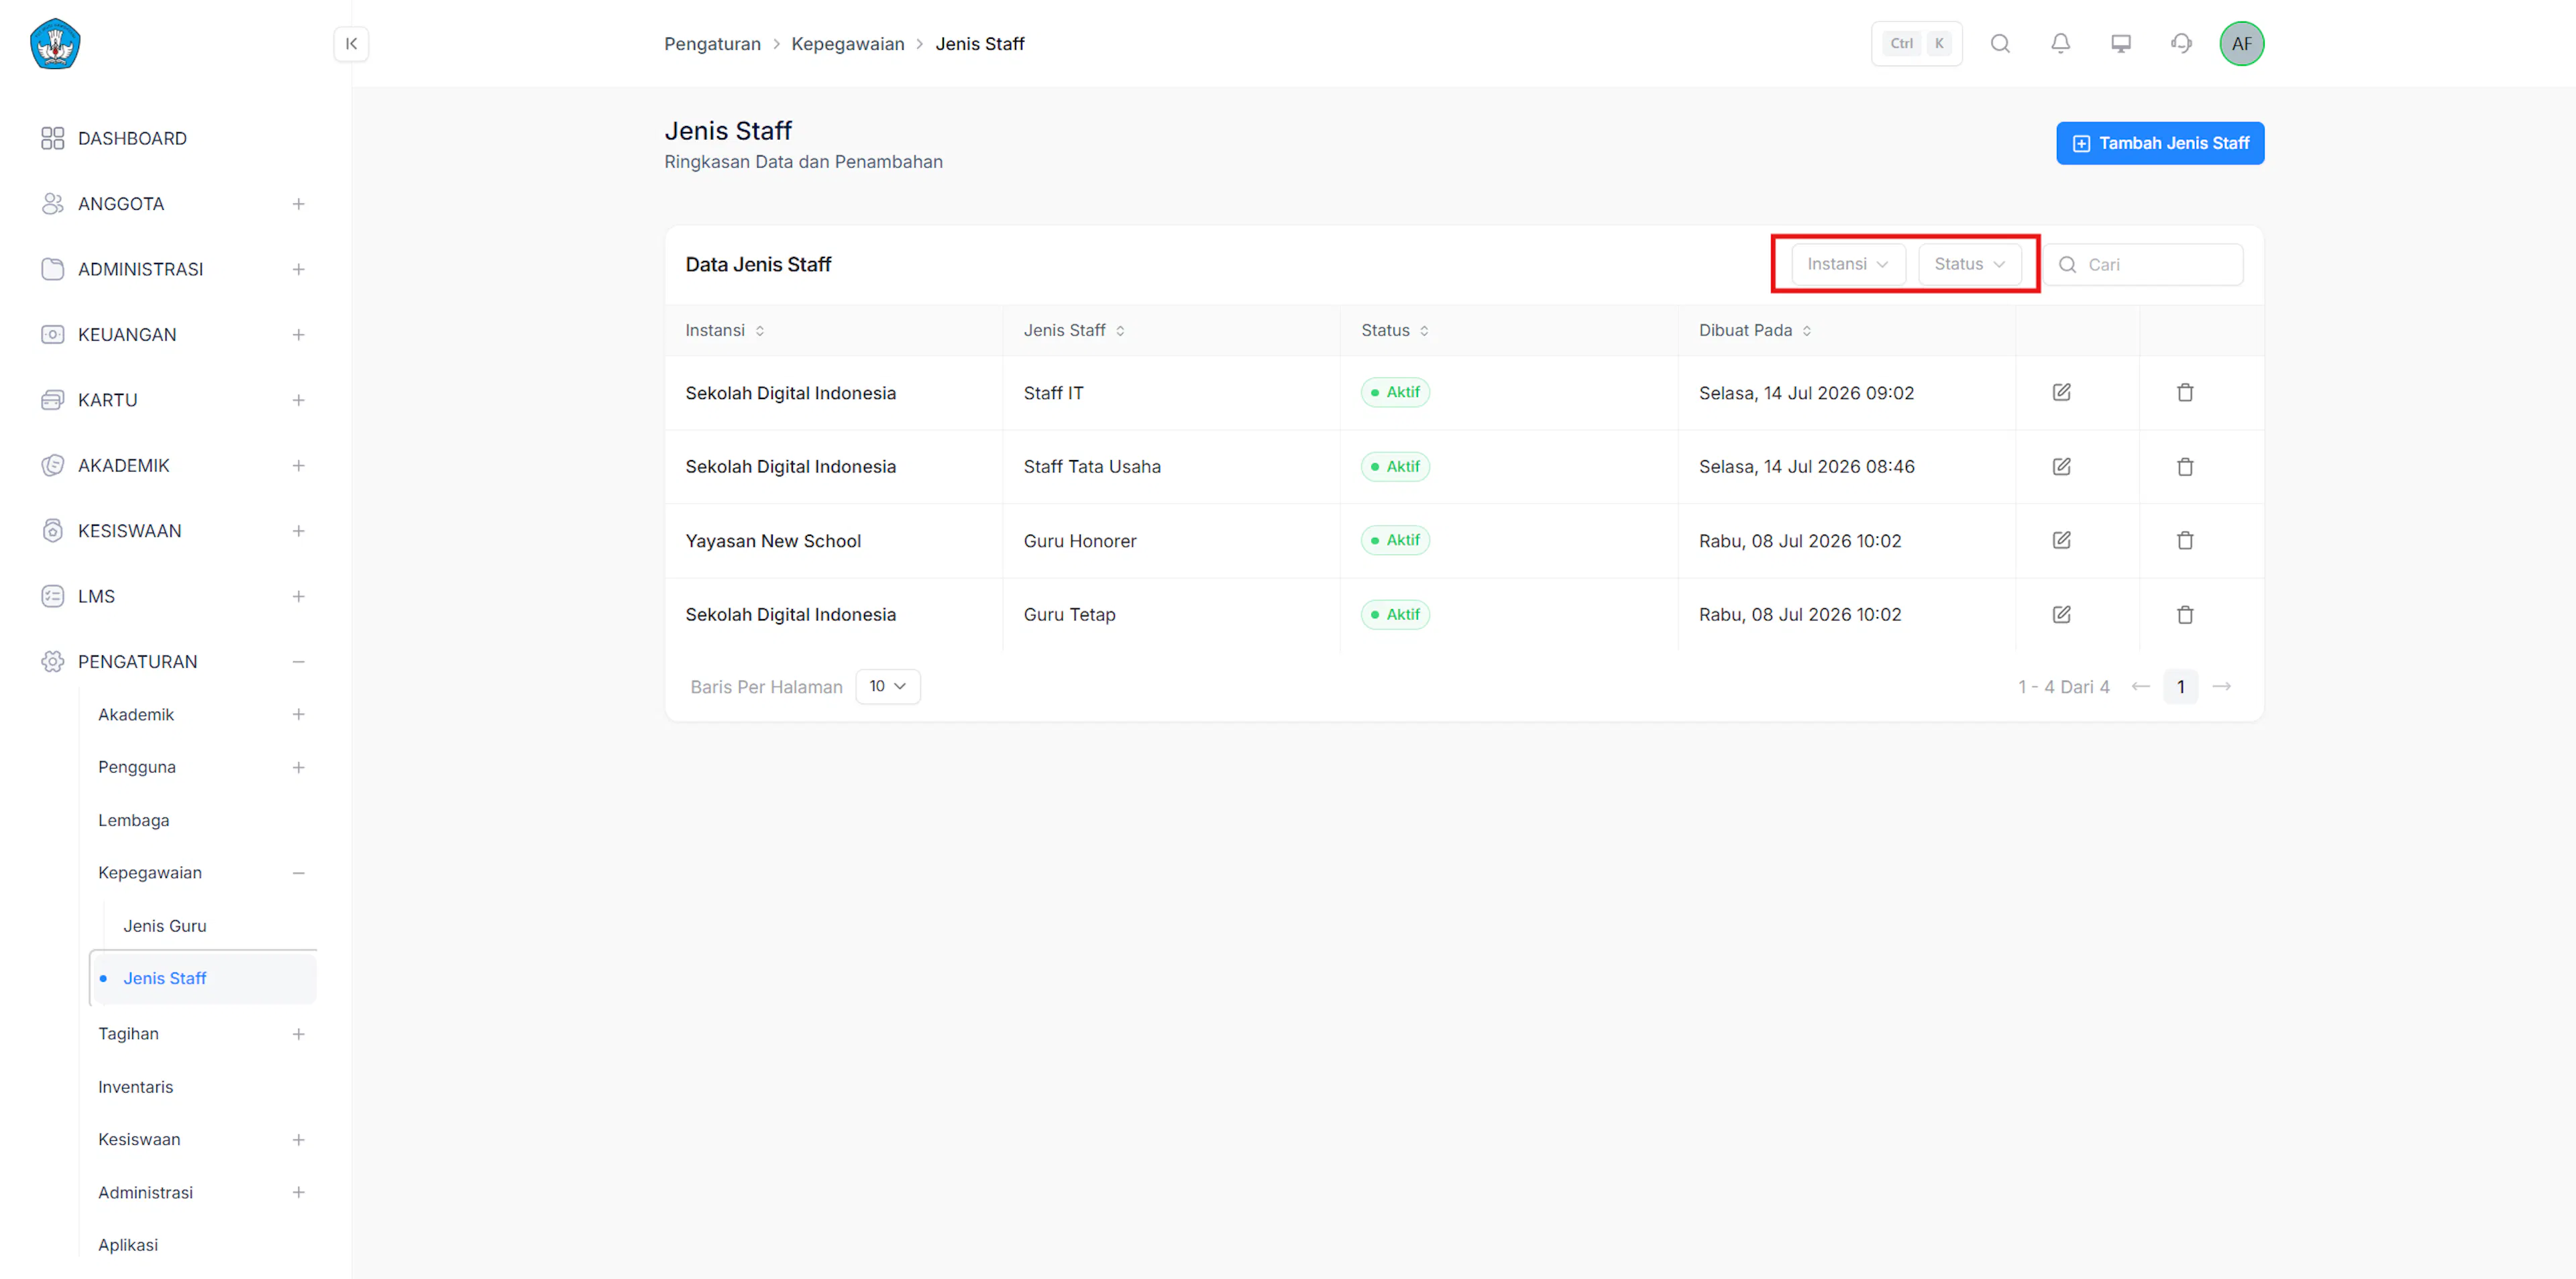Expand the Tagihan submenu
This screenshot has height=1279, width=2576.
(298, 1034)
